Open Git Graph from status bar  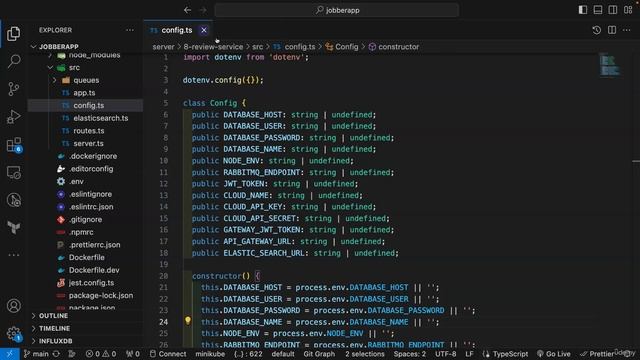point(319,354)
